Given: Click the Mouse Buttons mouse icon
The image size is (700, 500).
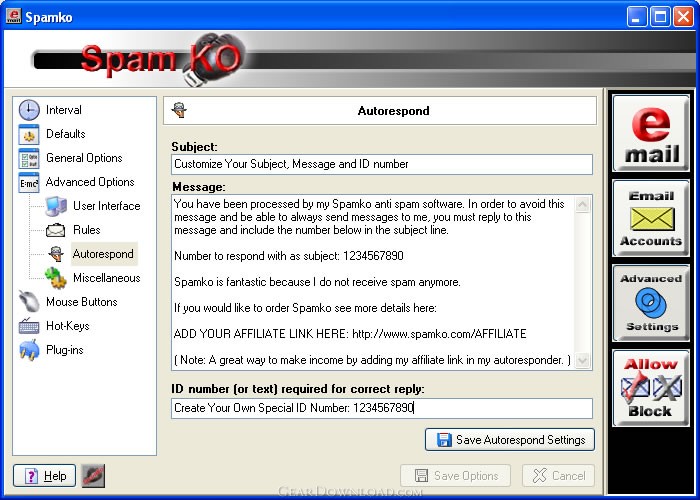Looking at the screenshot, I should click(29, 302).
